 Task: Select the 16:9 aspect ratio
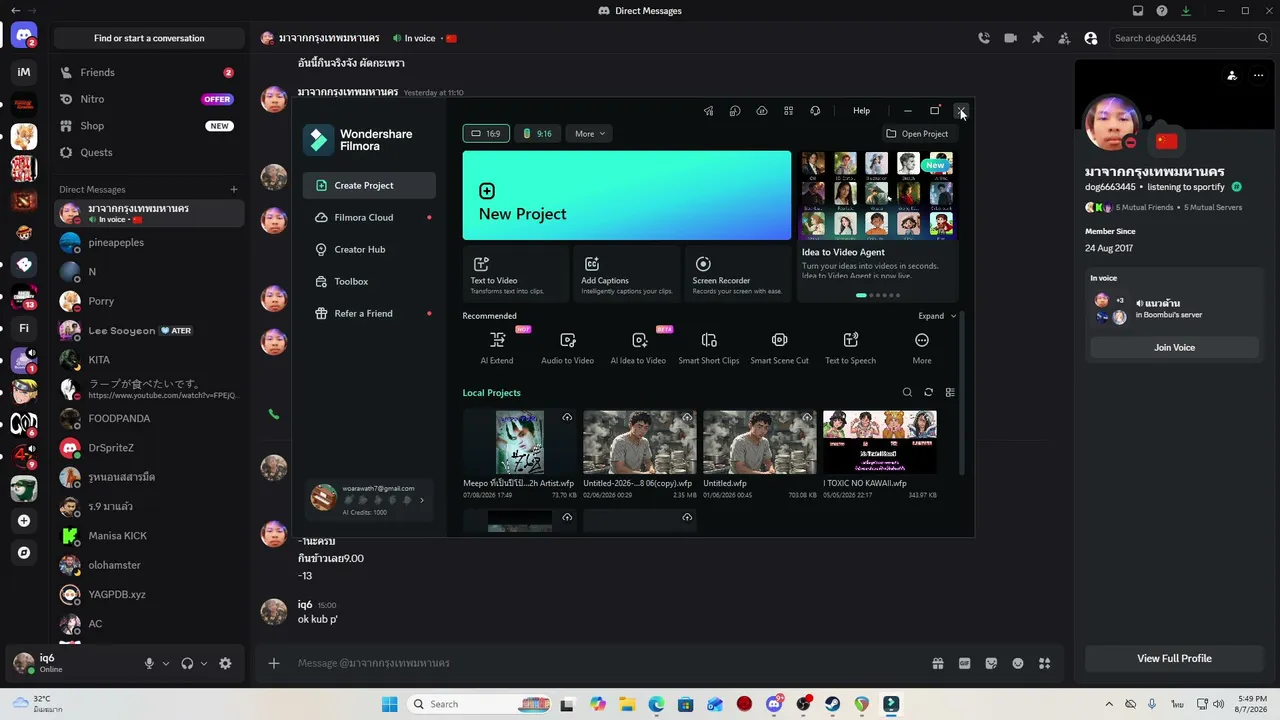pyautogui.click(x=486, y=134)
